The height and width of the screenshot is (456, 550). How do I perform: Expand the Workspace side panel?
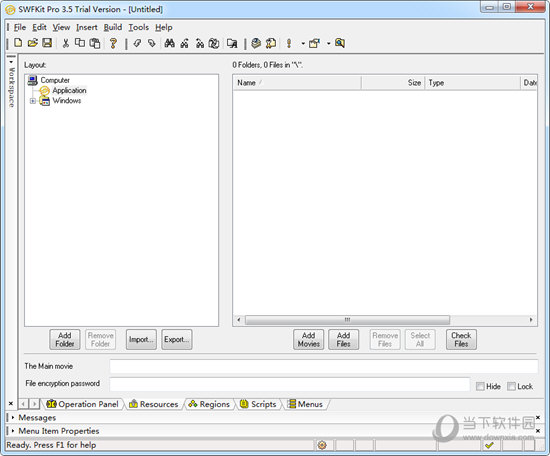click(x=11, y=62)
